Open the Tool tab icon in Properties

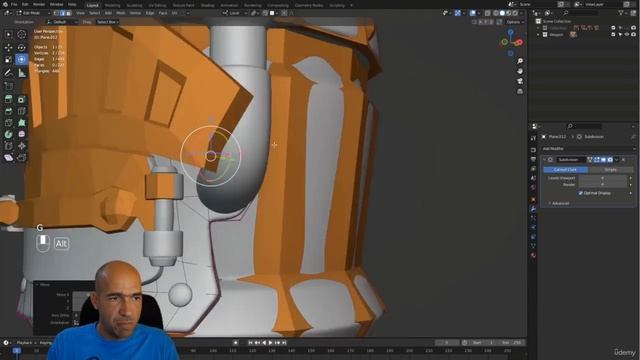click(533, 138)
